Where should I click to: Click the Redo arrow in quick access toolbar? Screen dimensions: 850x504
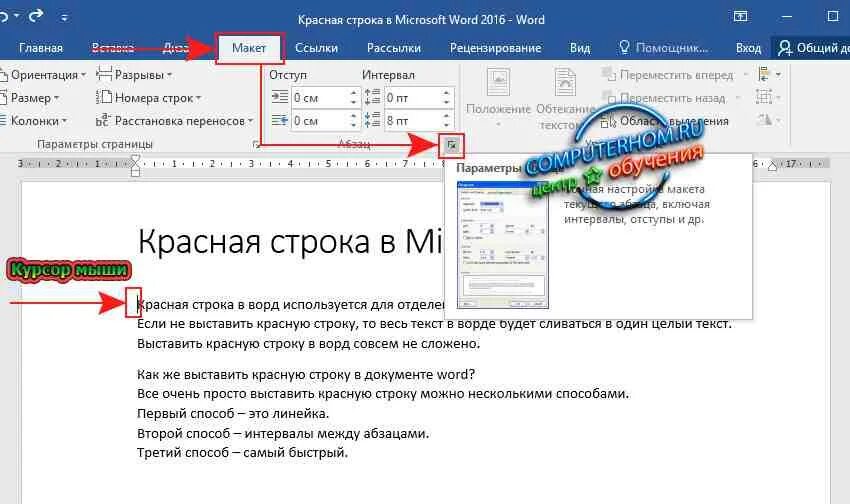[36, 16]
